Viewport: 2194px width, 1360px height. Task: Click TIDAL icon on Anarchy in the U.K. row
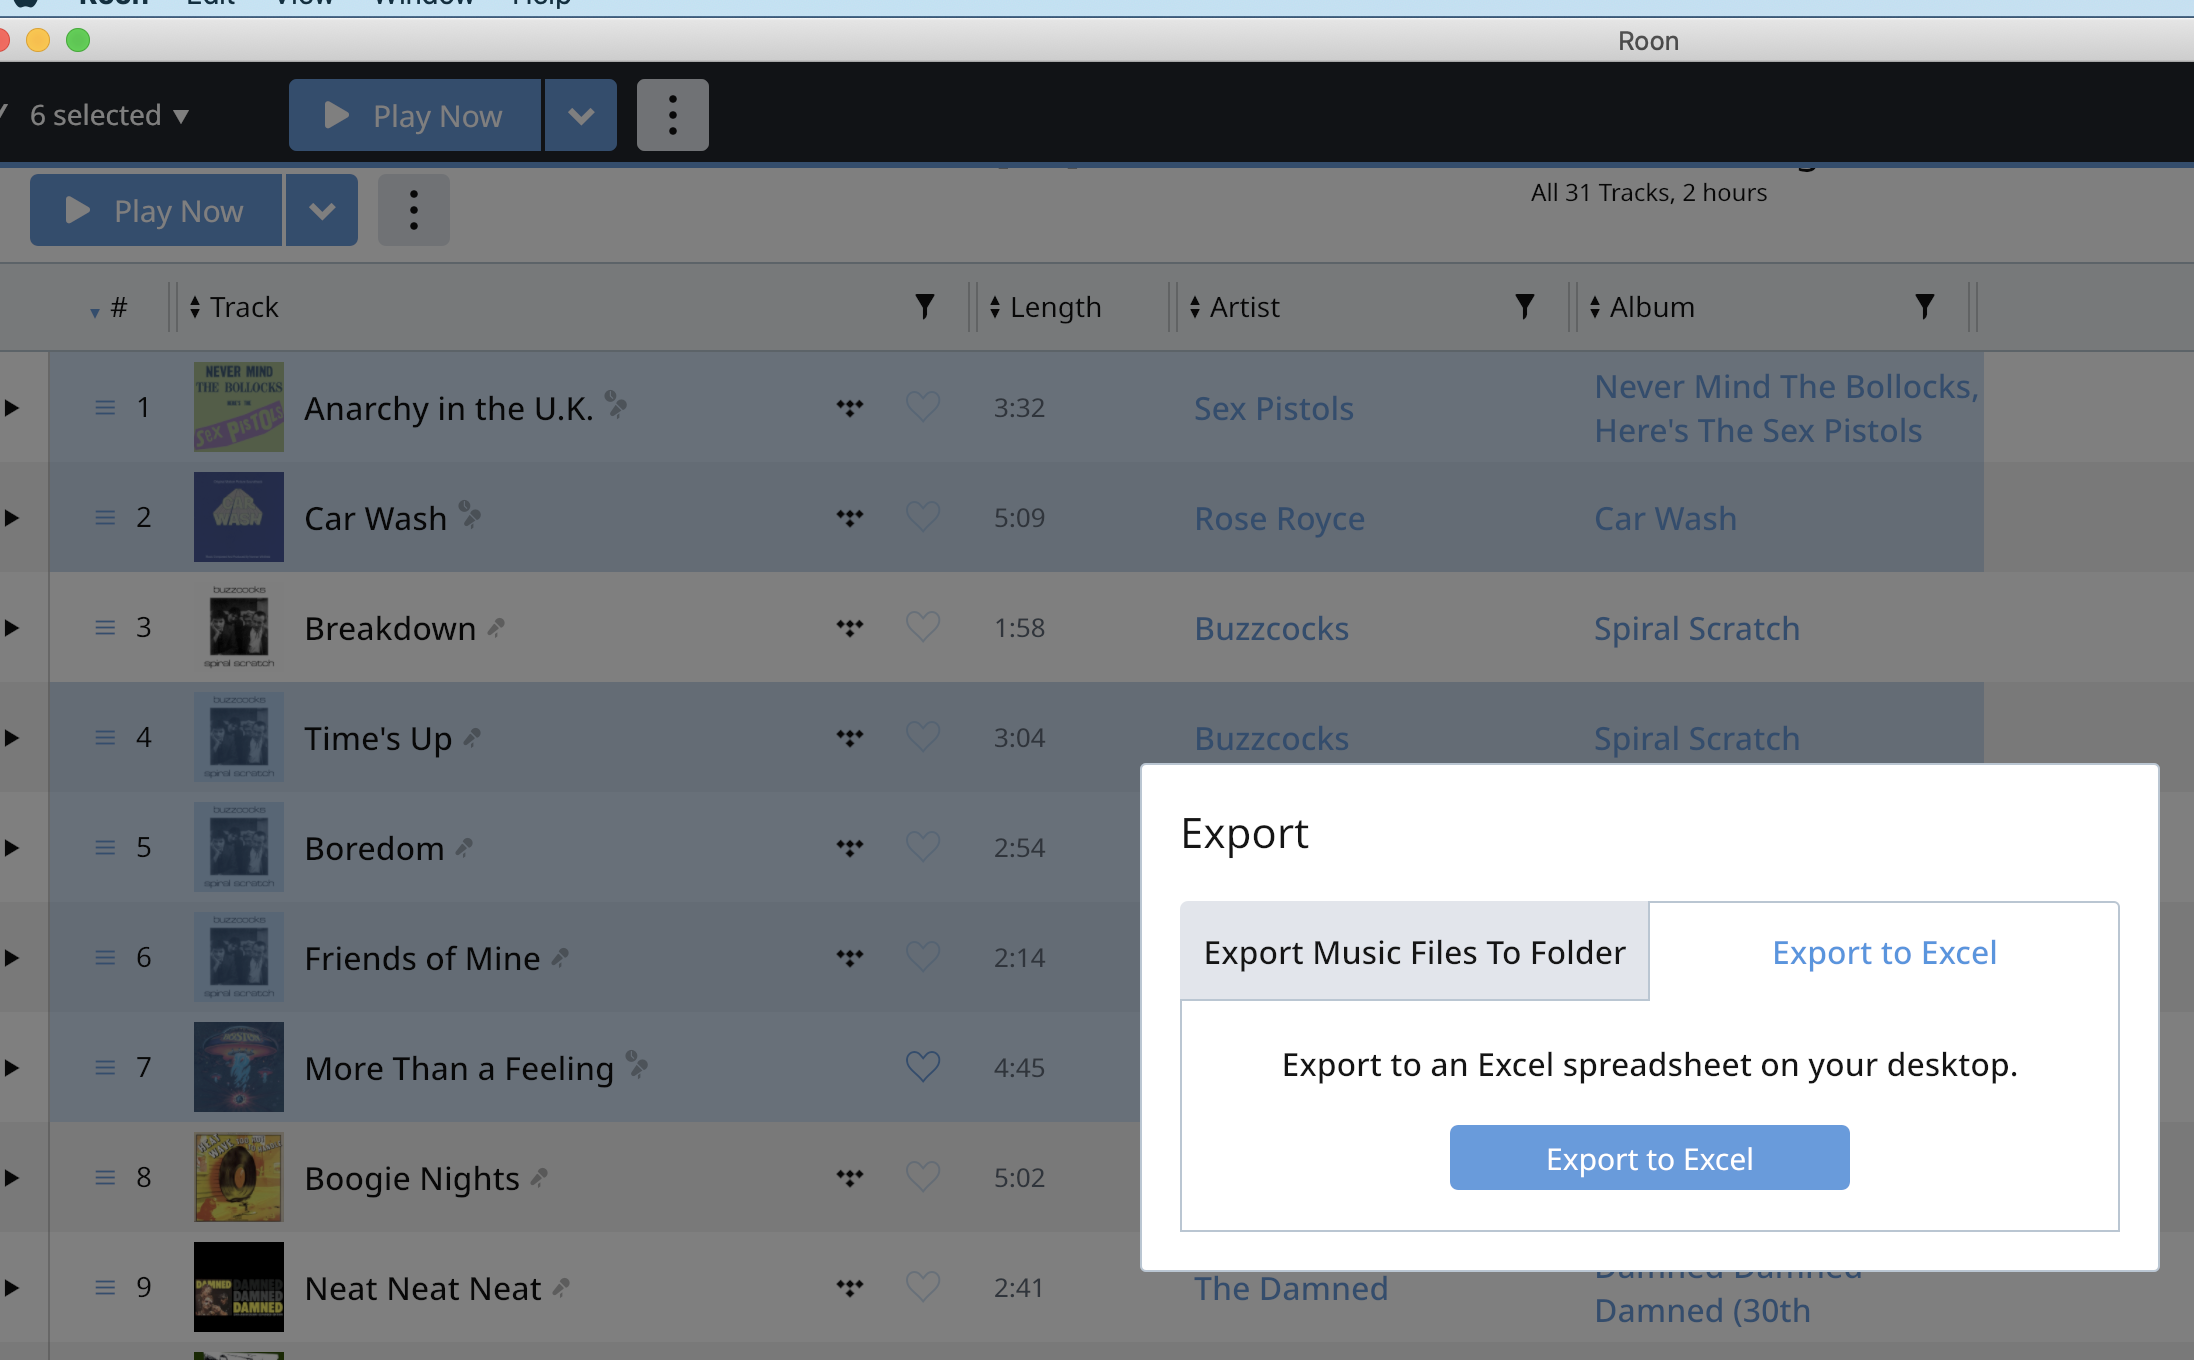[849, 408]
